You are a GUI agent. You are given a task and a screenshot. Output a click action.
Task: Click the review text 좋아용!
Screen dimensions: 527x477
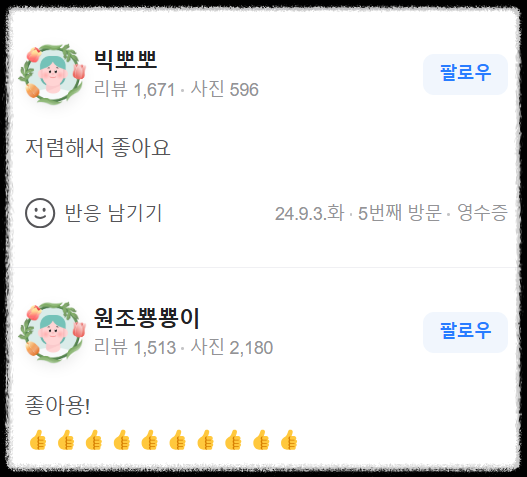pyautogui.click(x=57, y=405)
